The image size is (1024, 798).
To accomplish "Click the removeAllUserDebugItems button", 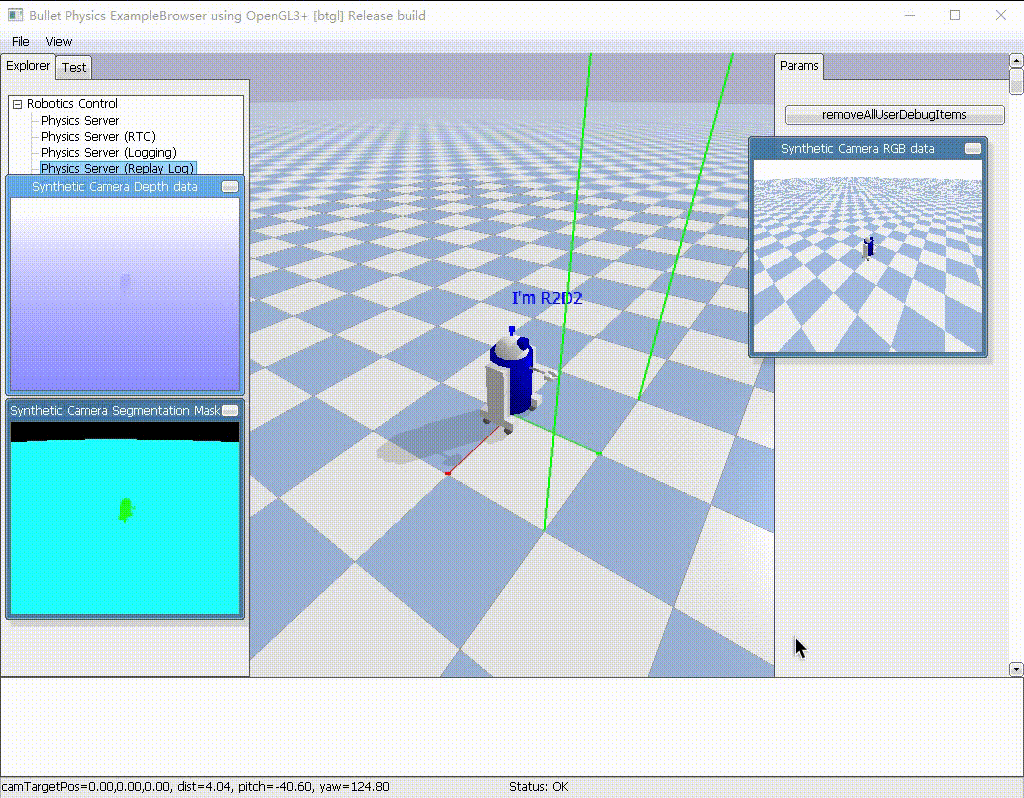I will (x=894, y=115).
